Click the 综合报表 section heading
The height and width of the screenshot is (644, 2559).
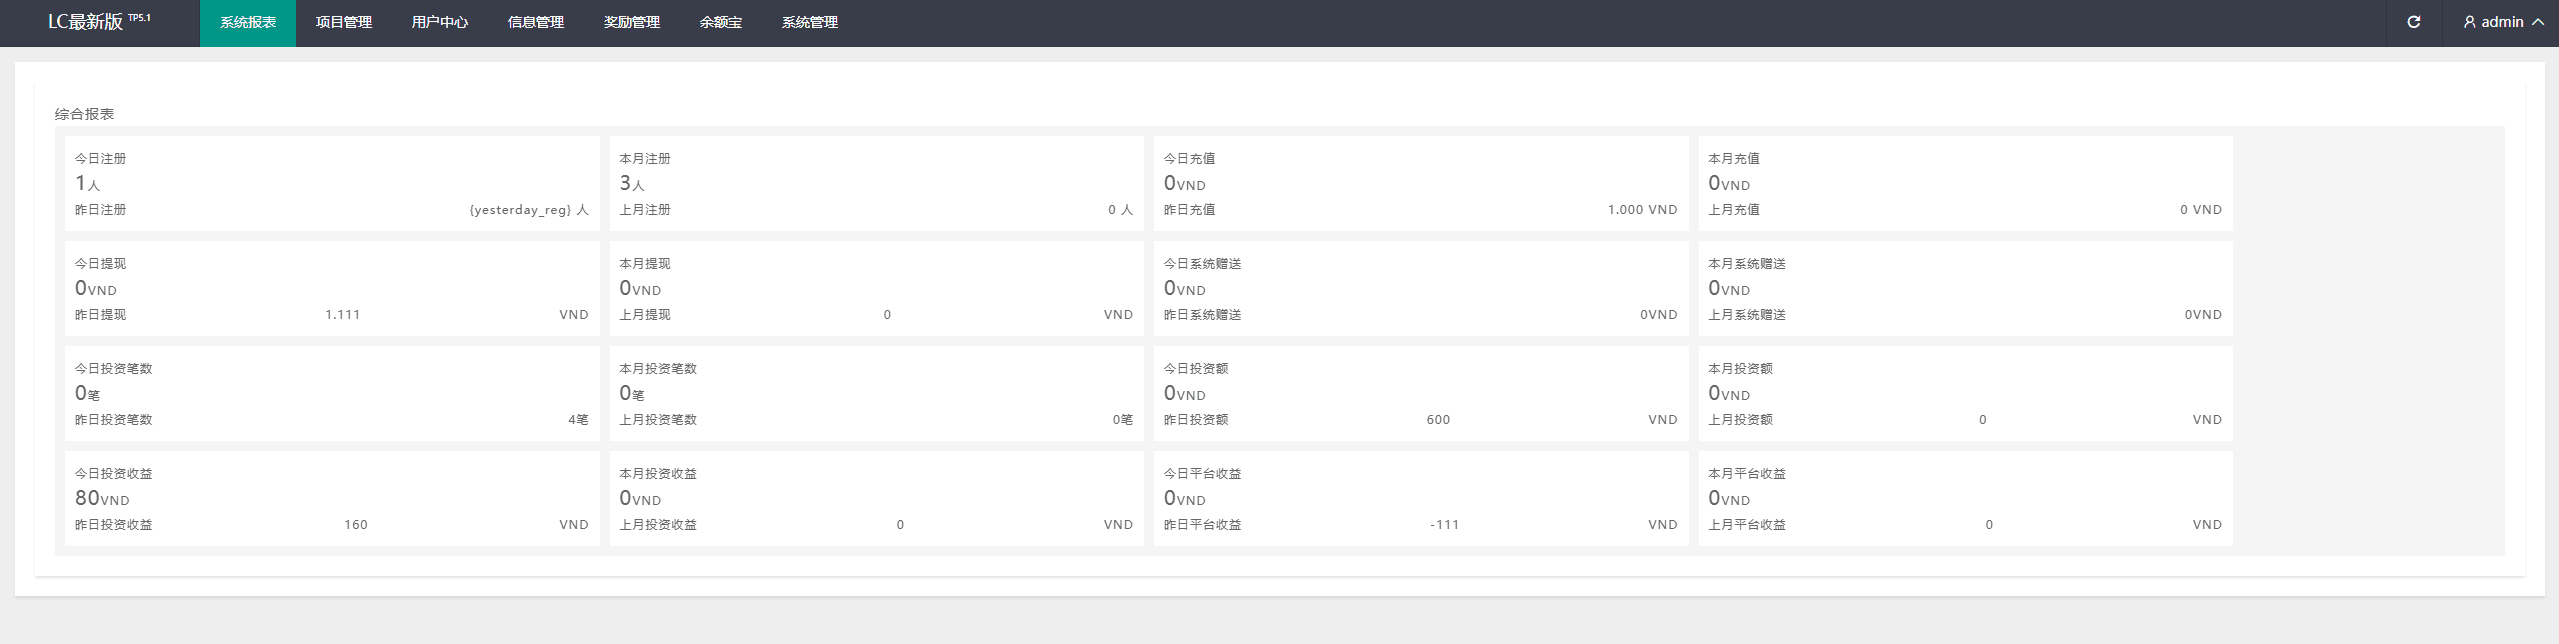point(85,114)
